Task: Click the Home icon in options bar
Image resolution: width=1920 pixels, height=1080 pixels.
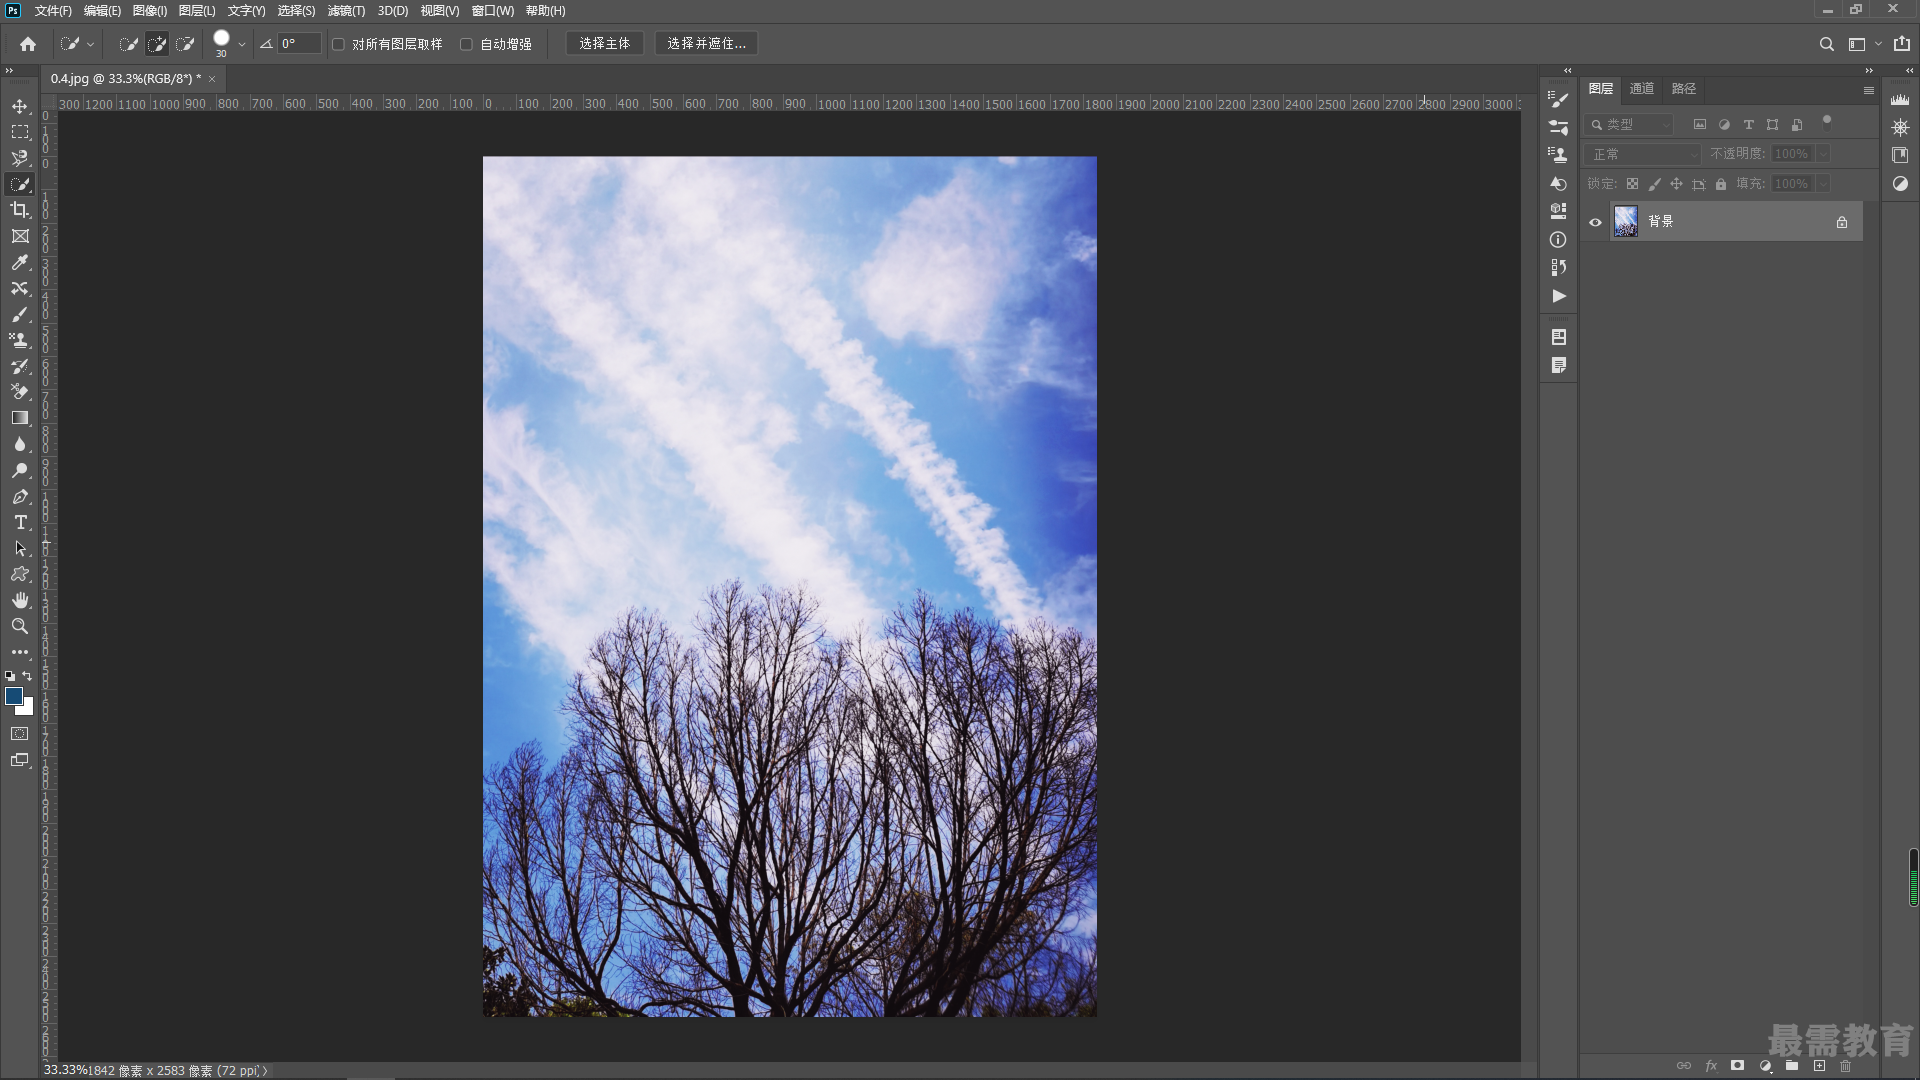Action: [28, 44]
